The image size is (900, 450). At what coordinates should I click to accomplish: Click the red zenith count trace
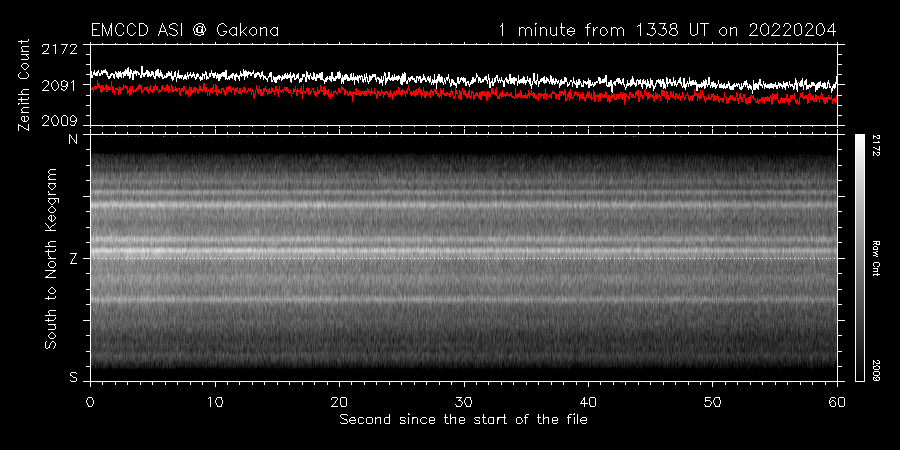[464, 93]
